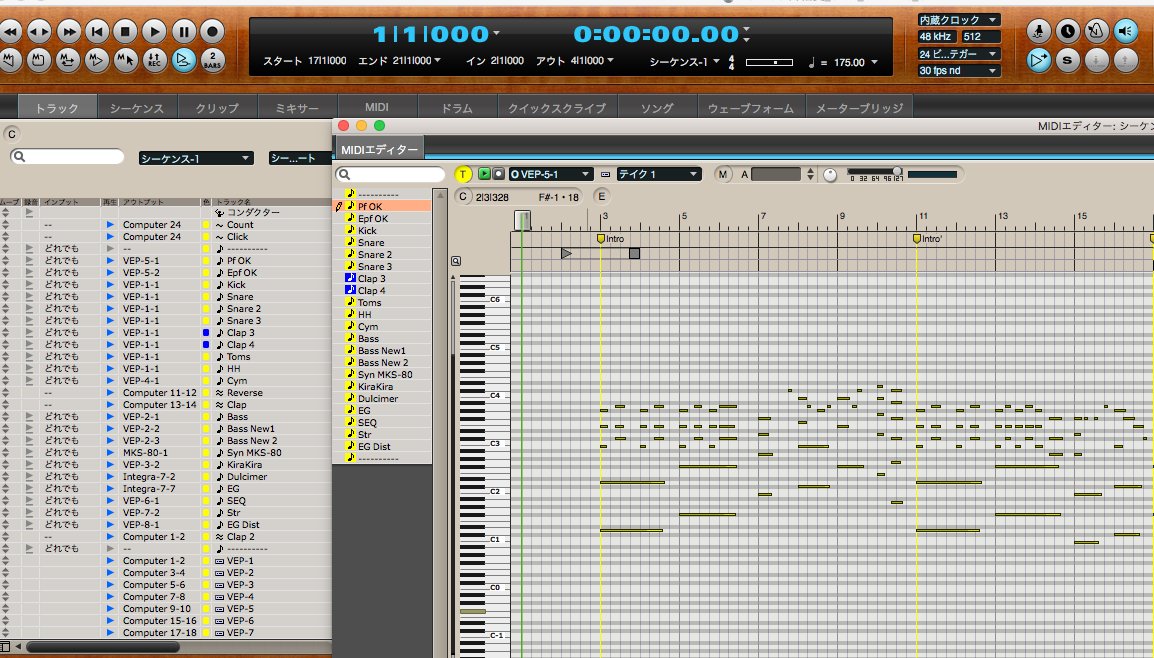The image size is (1154, 658).
Task: Click the automation stepper arrows beside A
Action: tap(810, 174)
